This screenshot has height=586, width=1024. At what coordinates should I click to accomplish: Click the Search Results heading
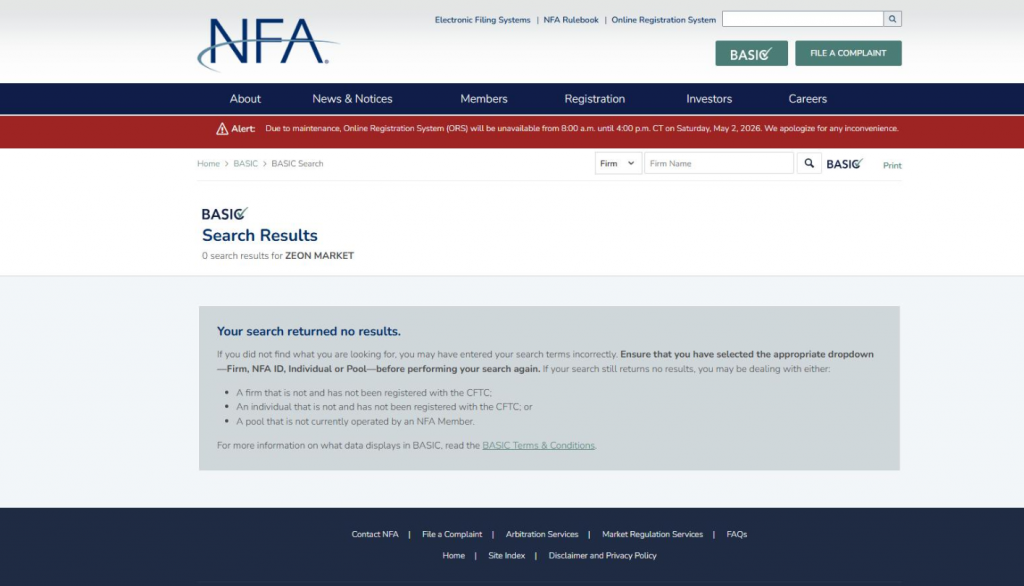pos(259,235)
